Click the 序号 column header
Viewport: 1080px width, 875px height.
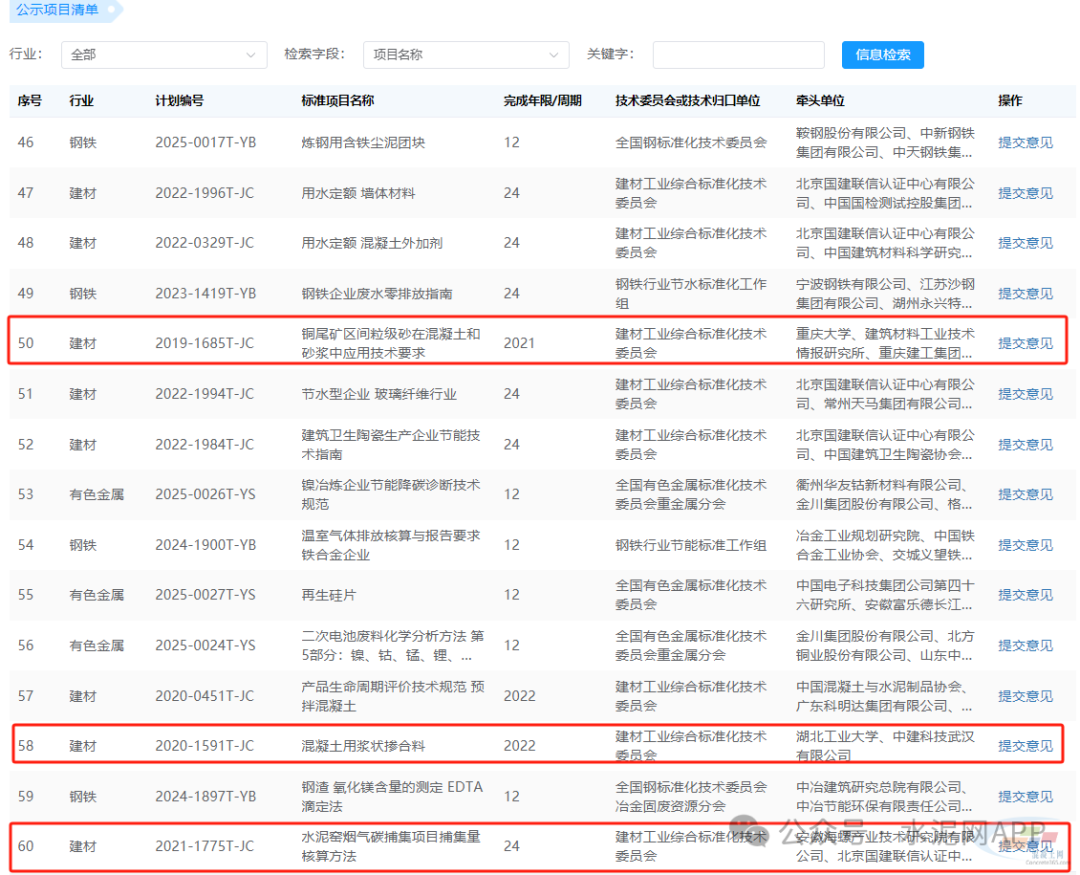coord(30,101)
